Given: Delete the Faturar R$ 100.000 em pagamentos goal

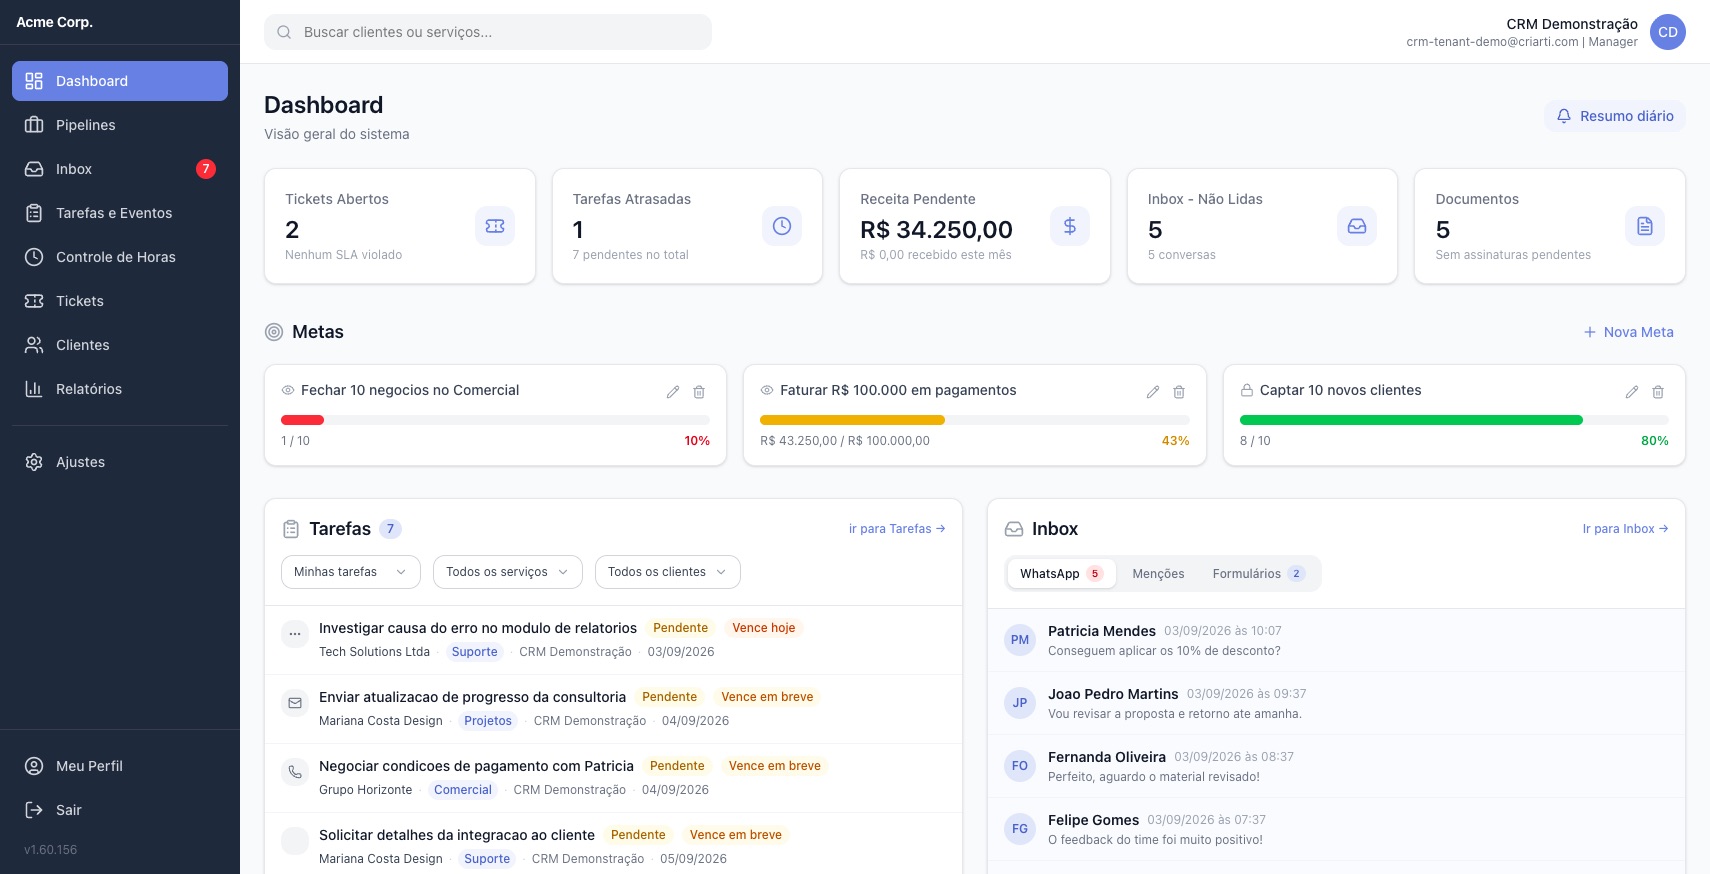Looking at the screenshot, I should tap(1179, 392).
